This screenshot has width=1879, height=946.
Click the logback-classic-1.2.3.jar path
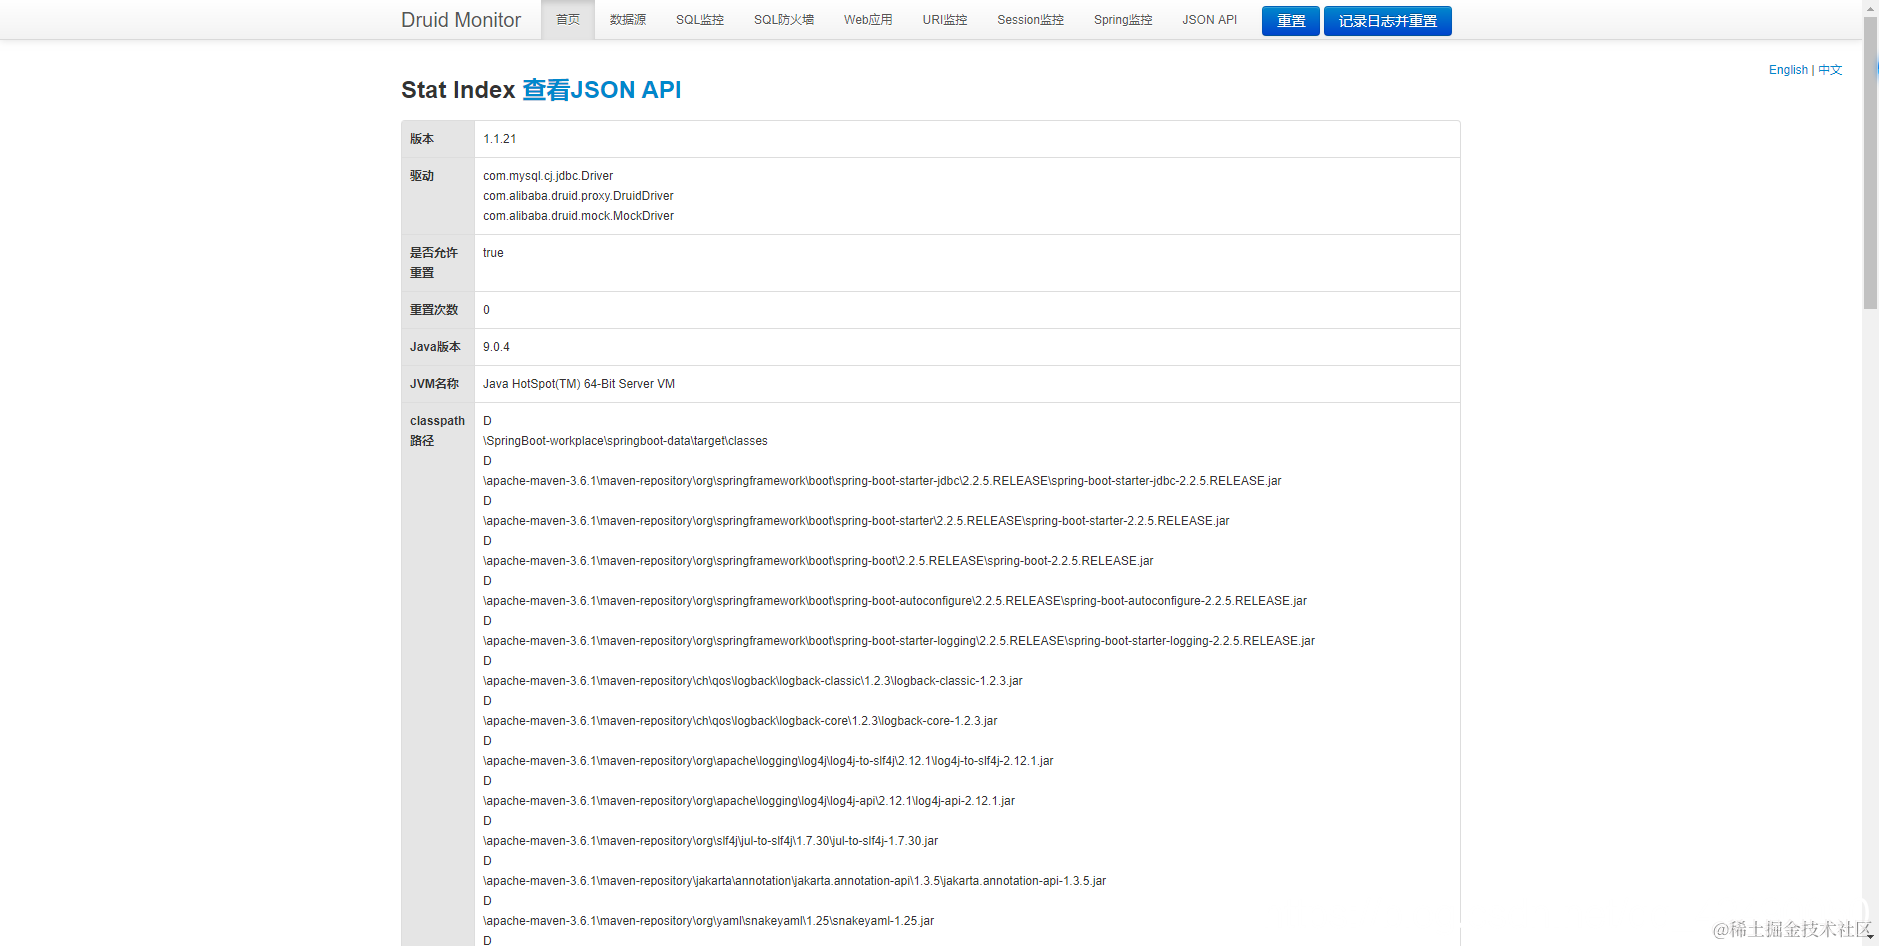pyautogui.click(x=753, y=681)
